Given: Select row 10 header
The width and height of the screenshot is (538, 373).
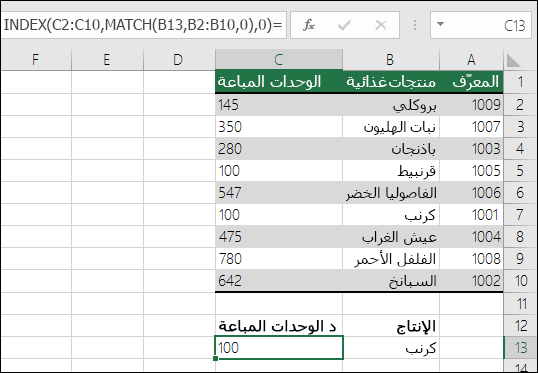Looking at the screenshot, I should point(521,280).
